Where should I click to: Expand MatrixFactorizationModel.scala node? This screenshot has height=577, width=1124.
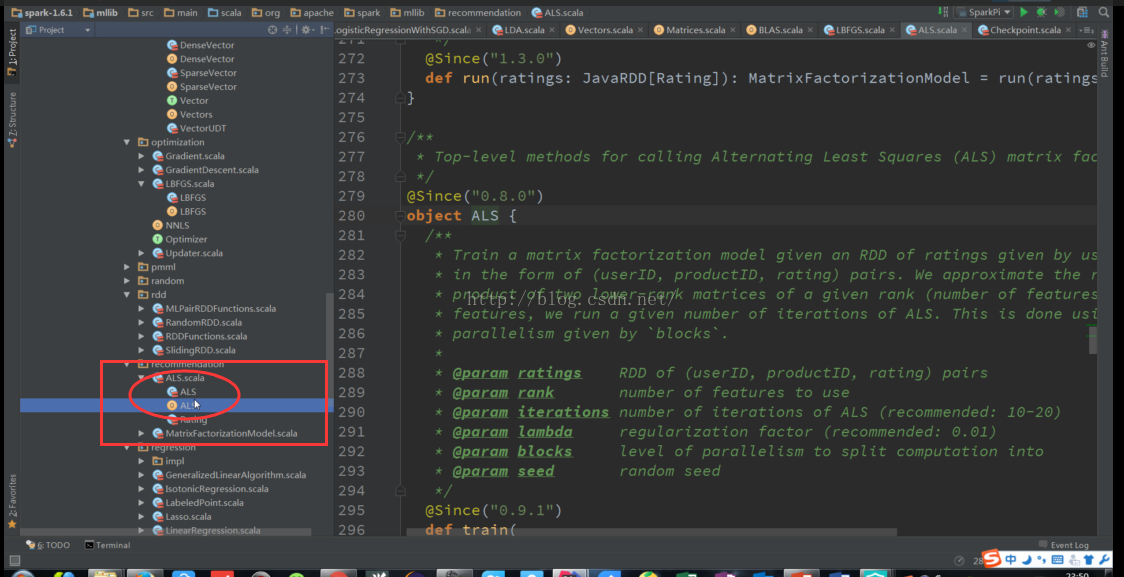pos(141,434)
